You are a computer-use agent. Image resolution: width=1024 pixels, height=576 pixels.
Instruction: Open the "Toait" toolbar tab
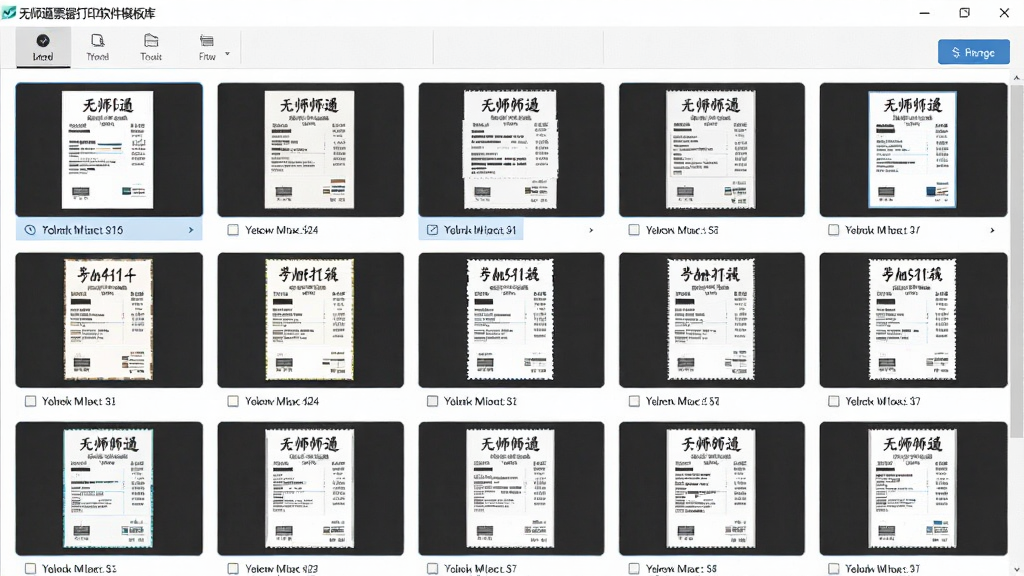[151, 47]
